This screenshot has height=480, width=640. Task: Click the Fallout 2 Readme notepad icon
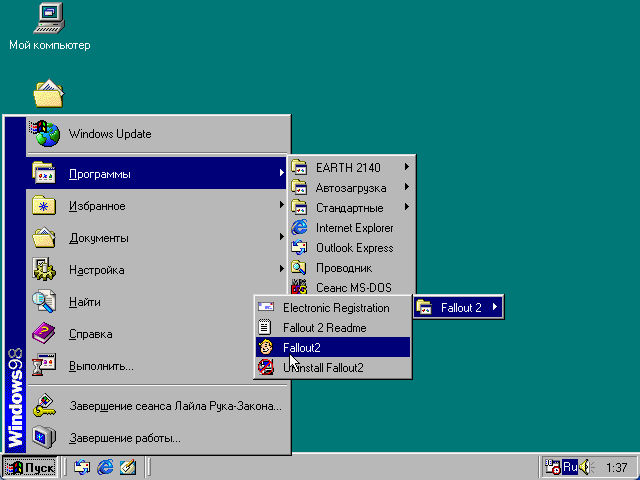(x=265, y=327)
